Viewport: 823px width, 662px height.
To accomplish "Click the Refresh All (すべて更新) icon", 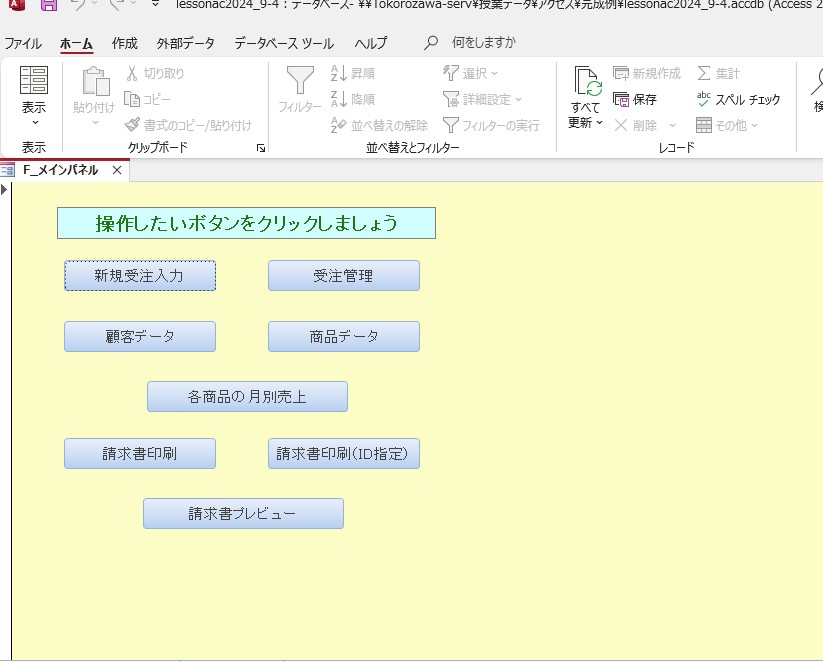I will point(586,83).
